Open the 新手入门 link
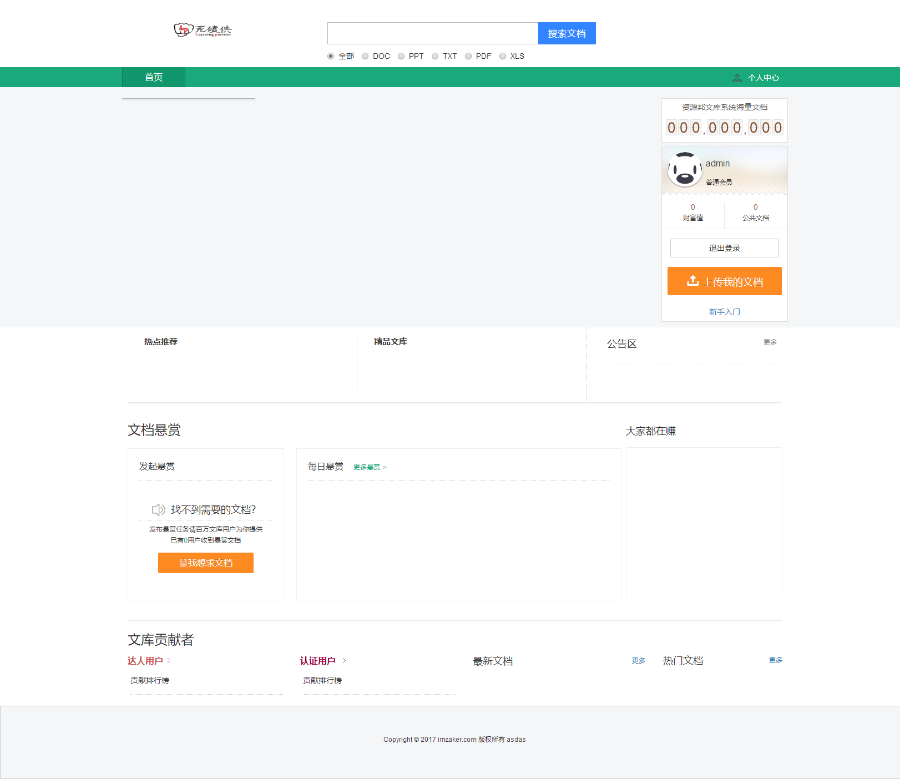The width and height of the screenshot is (900, 779). (x=724, y=312)
